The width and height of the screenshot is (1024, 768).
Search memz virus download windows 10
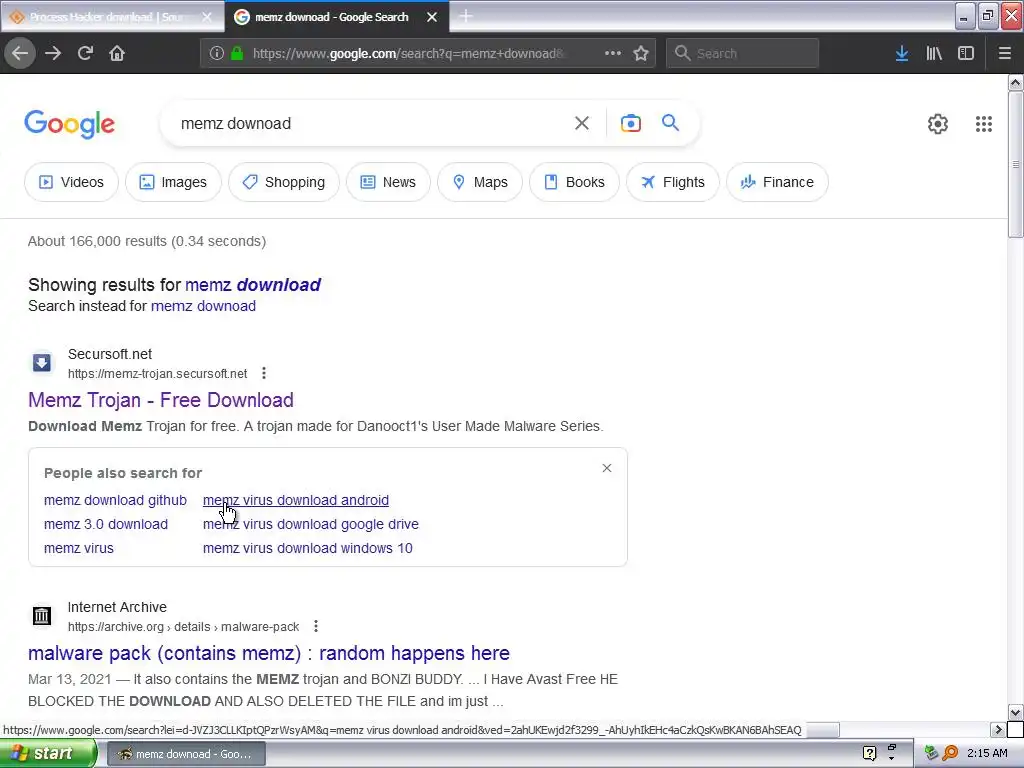pyautogui.click(x=308, y=549)
